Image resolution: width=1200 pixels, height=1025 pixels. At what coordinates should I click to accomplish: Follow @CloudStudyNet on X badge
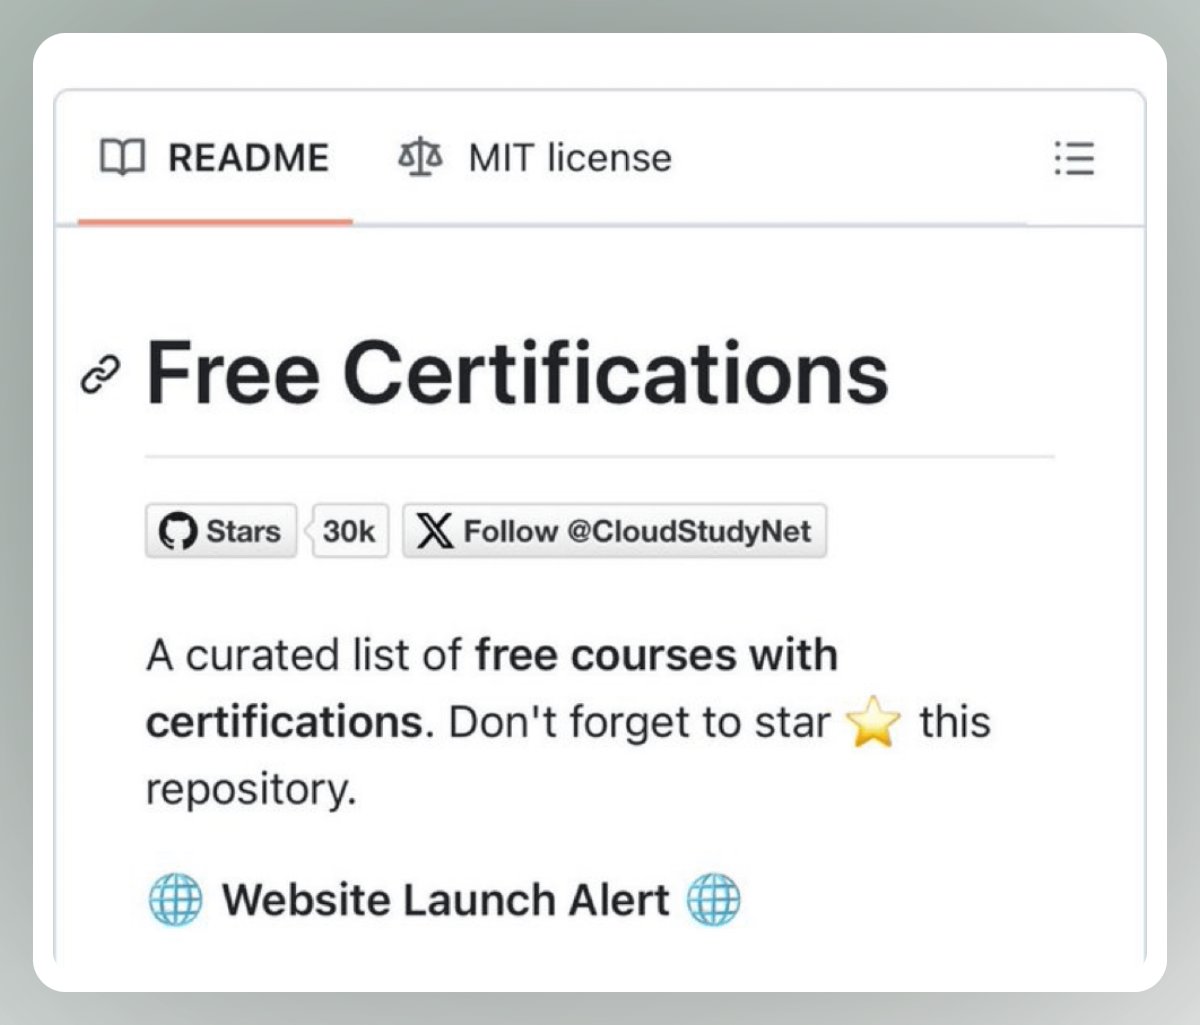pos(614,531)
